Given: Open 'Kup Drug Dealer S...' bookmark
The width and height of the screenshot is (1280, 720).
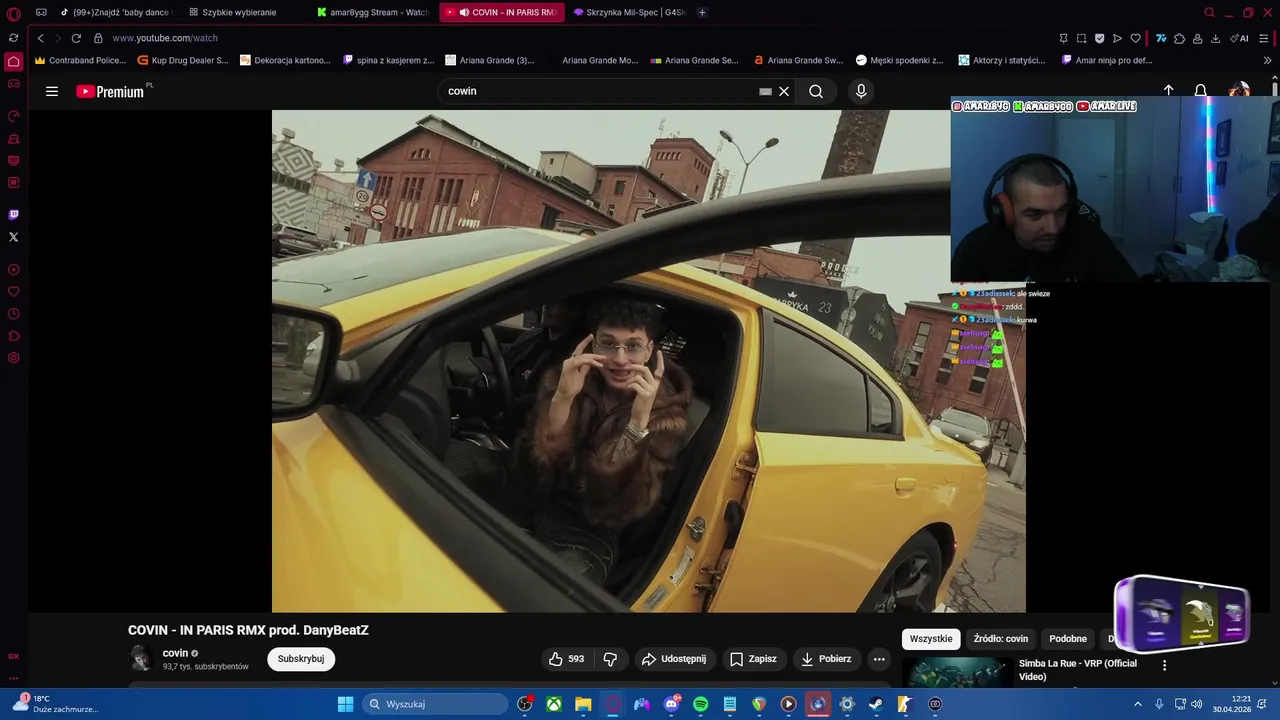Looking at the screenshot, I should (x=183, y=60).
